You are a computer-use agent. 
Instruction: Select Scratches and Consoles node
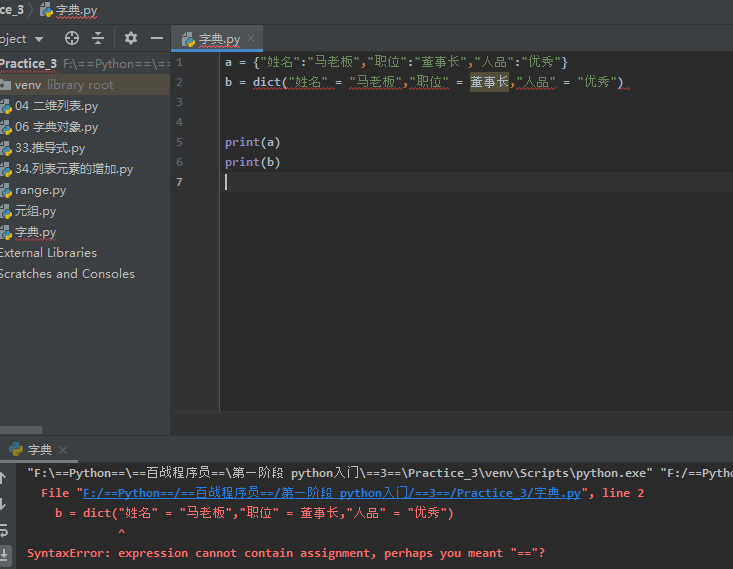coord(67,274)
